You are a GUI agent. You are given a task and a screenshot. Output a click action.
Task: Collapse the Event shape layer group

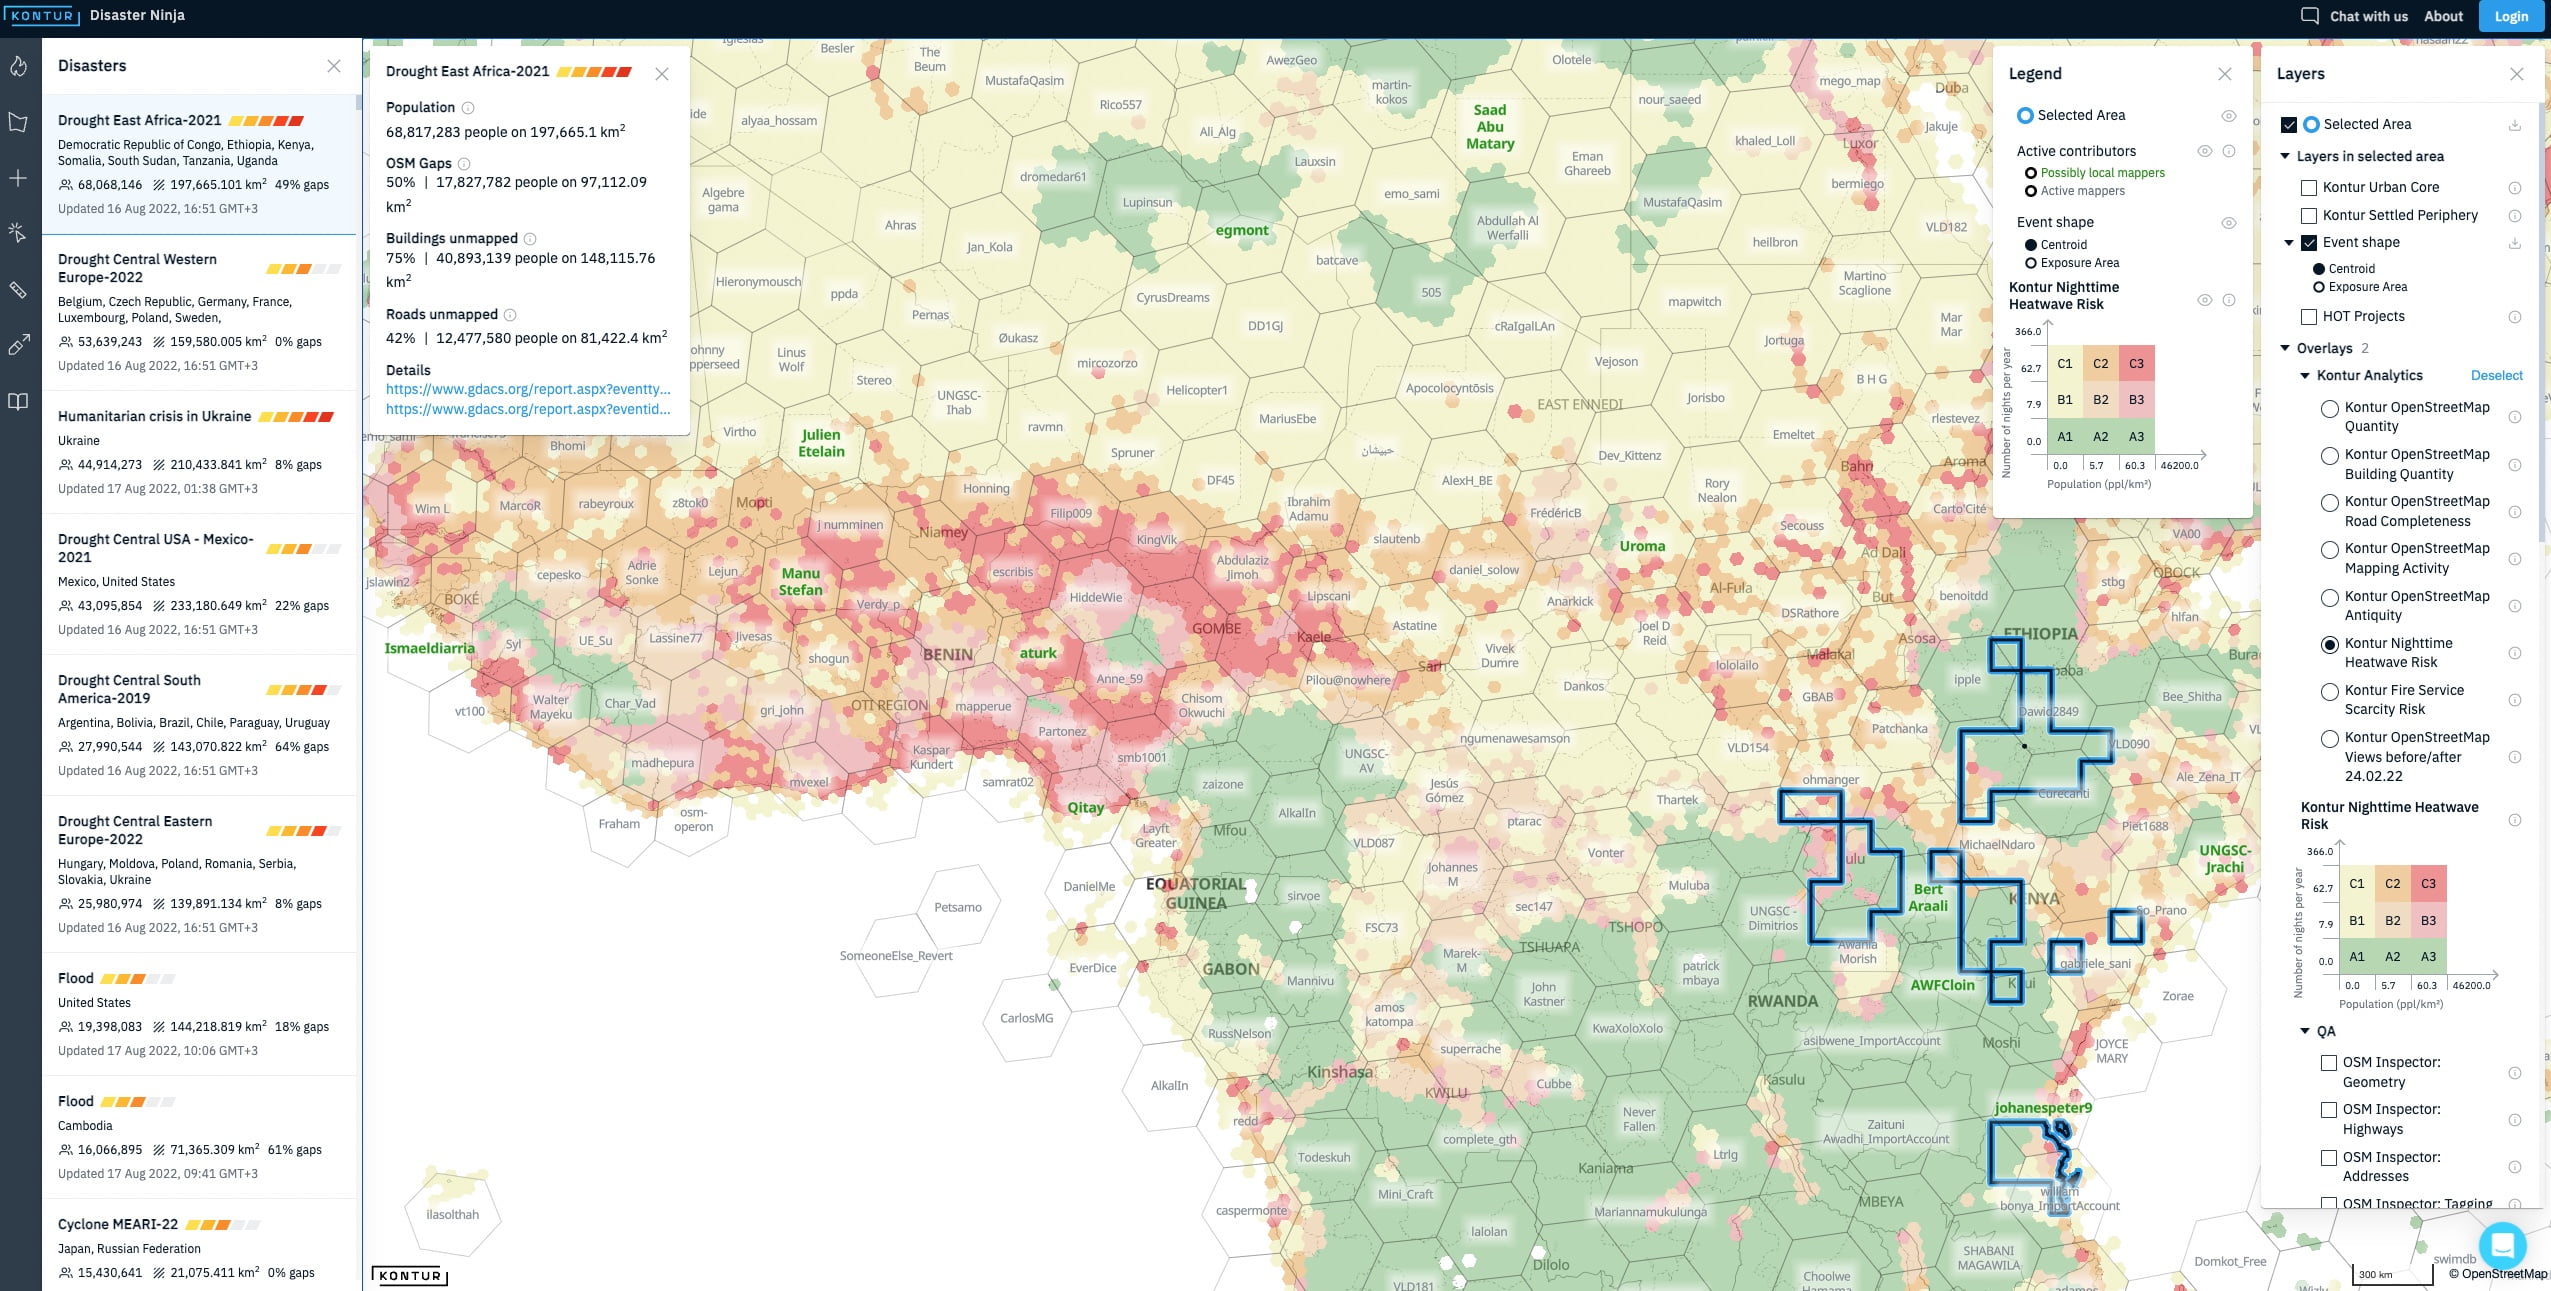point(2289,243)
